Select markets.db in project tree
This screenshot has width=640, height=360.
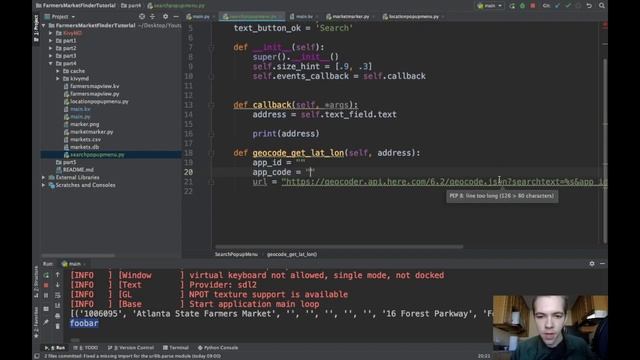tap(84, 147)
